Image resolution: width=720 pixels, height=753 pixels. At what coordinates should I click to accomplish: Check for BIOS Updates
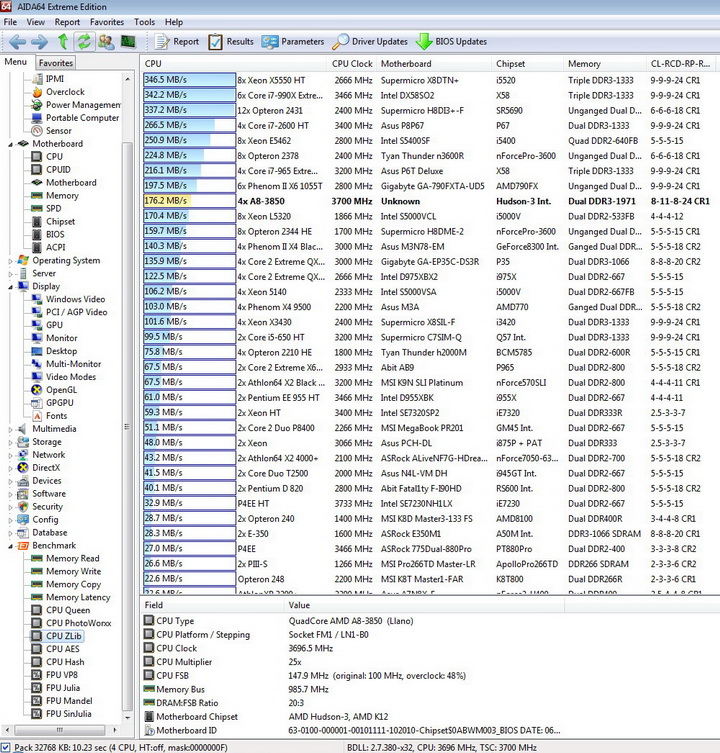pos(452,42)
